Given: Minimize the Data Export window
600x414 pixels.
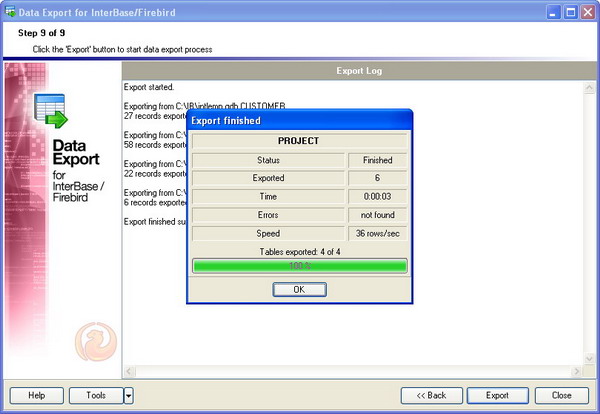Looking at the screenshot, I should tap(552, 13).
